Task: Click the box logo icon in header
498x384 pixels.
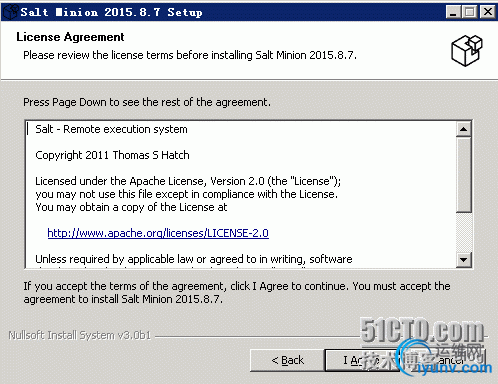Action: pyautogui.click(x=467, y=50)
